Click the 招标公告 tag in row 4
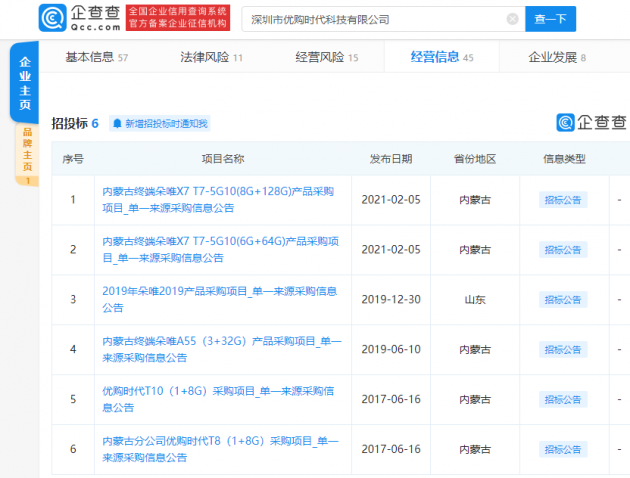630x478 pixels. pyautogui.click(x=563, y=349)
